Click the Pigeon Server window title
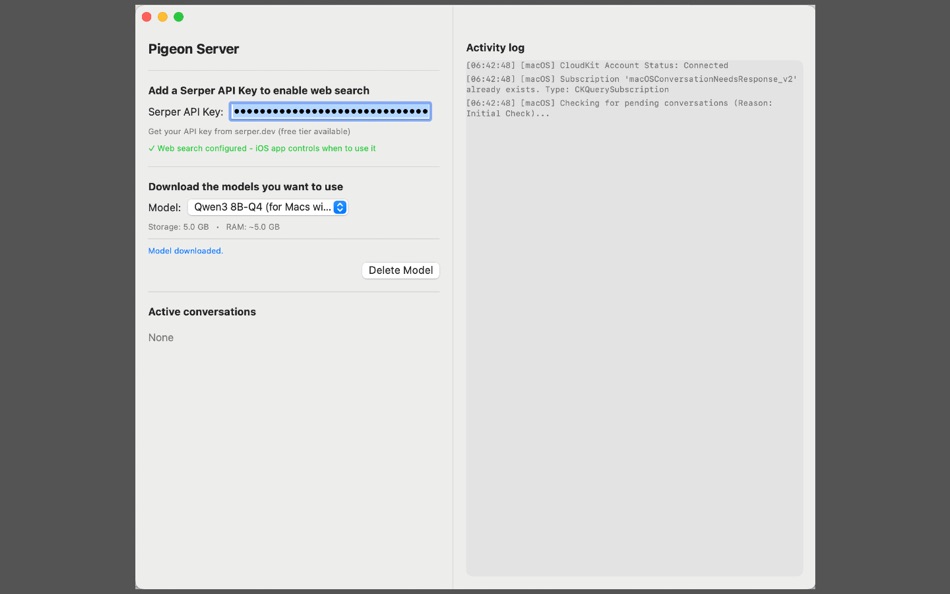950x594 pixels. pos(193,48)
